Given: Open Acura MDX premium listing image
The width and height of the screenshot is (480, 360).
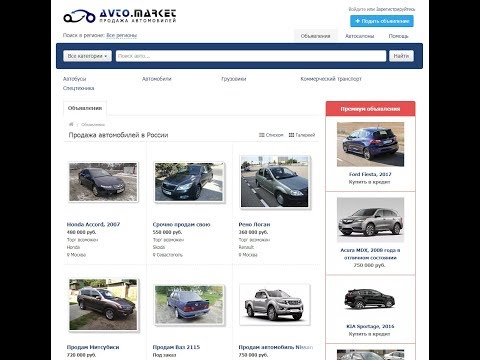Looking at the screenshot, I should (x=370, y=220).
